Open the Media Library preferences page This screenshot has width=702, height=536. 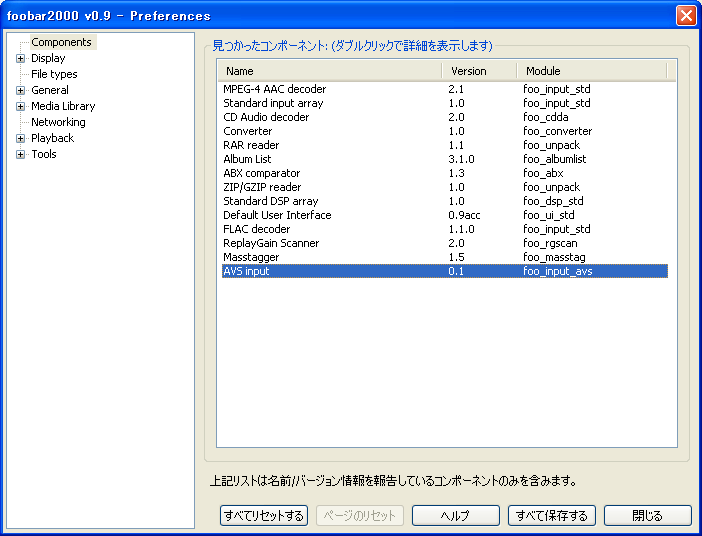[x=63, y=106]
